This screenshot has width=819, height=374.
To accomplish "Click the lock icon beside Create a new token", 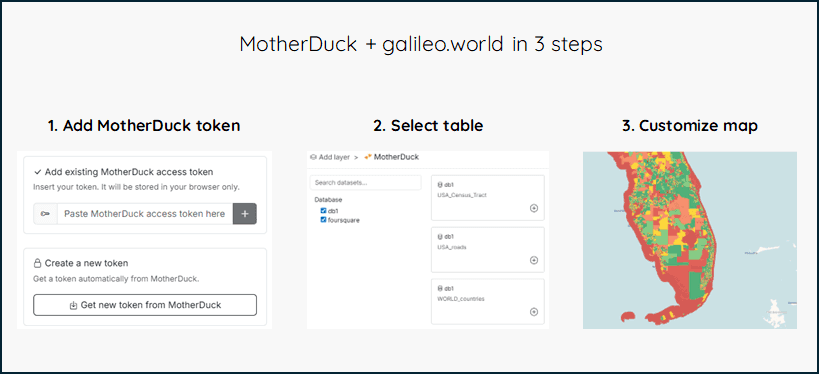I will click(38, 263).
